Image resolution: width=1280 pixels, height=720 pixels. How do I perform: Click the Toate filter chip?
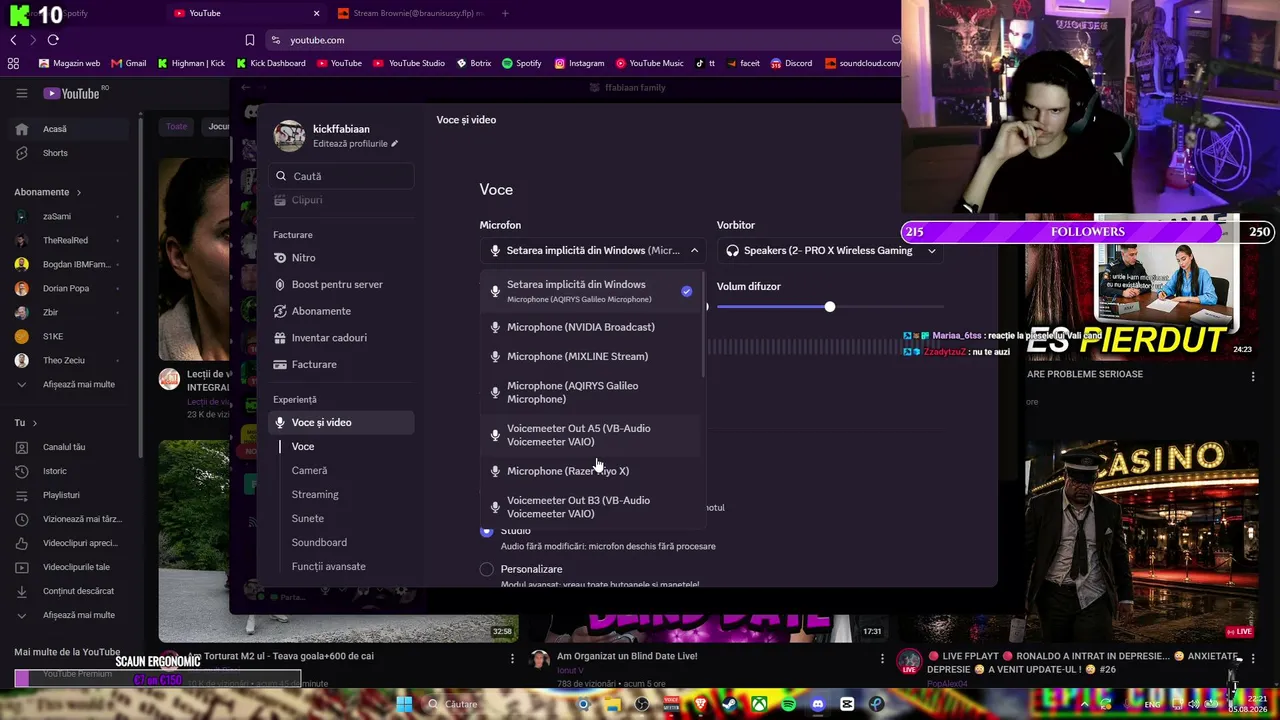coord(177,127)
